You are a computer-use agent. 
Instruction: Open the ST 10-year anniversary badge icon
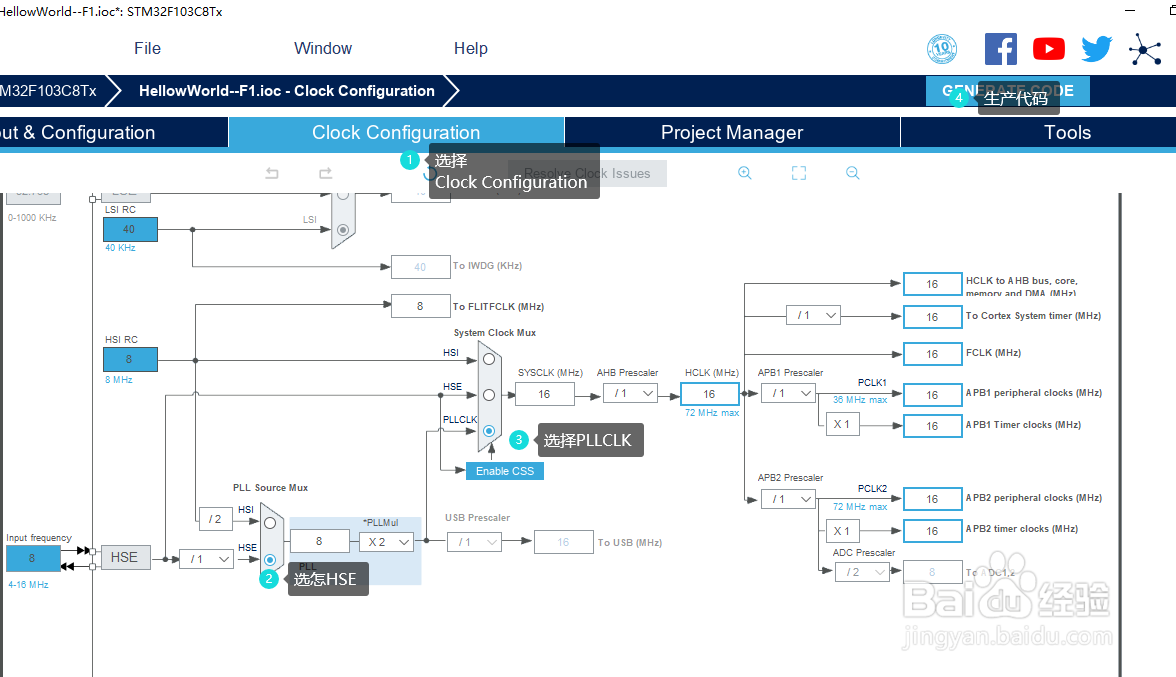(x=942, y=49)
